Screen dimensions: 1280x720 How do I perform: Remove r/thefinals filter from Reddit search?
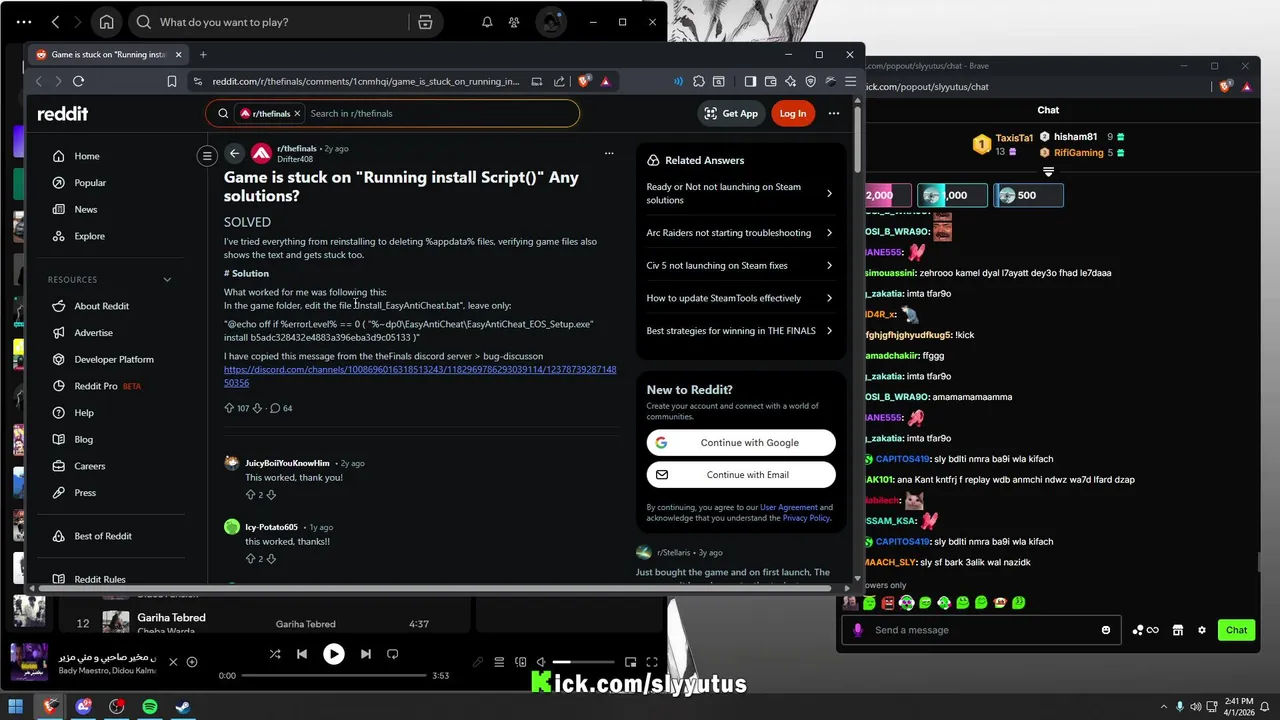[297, 114]
